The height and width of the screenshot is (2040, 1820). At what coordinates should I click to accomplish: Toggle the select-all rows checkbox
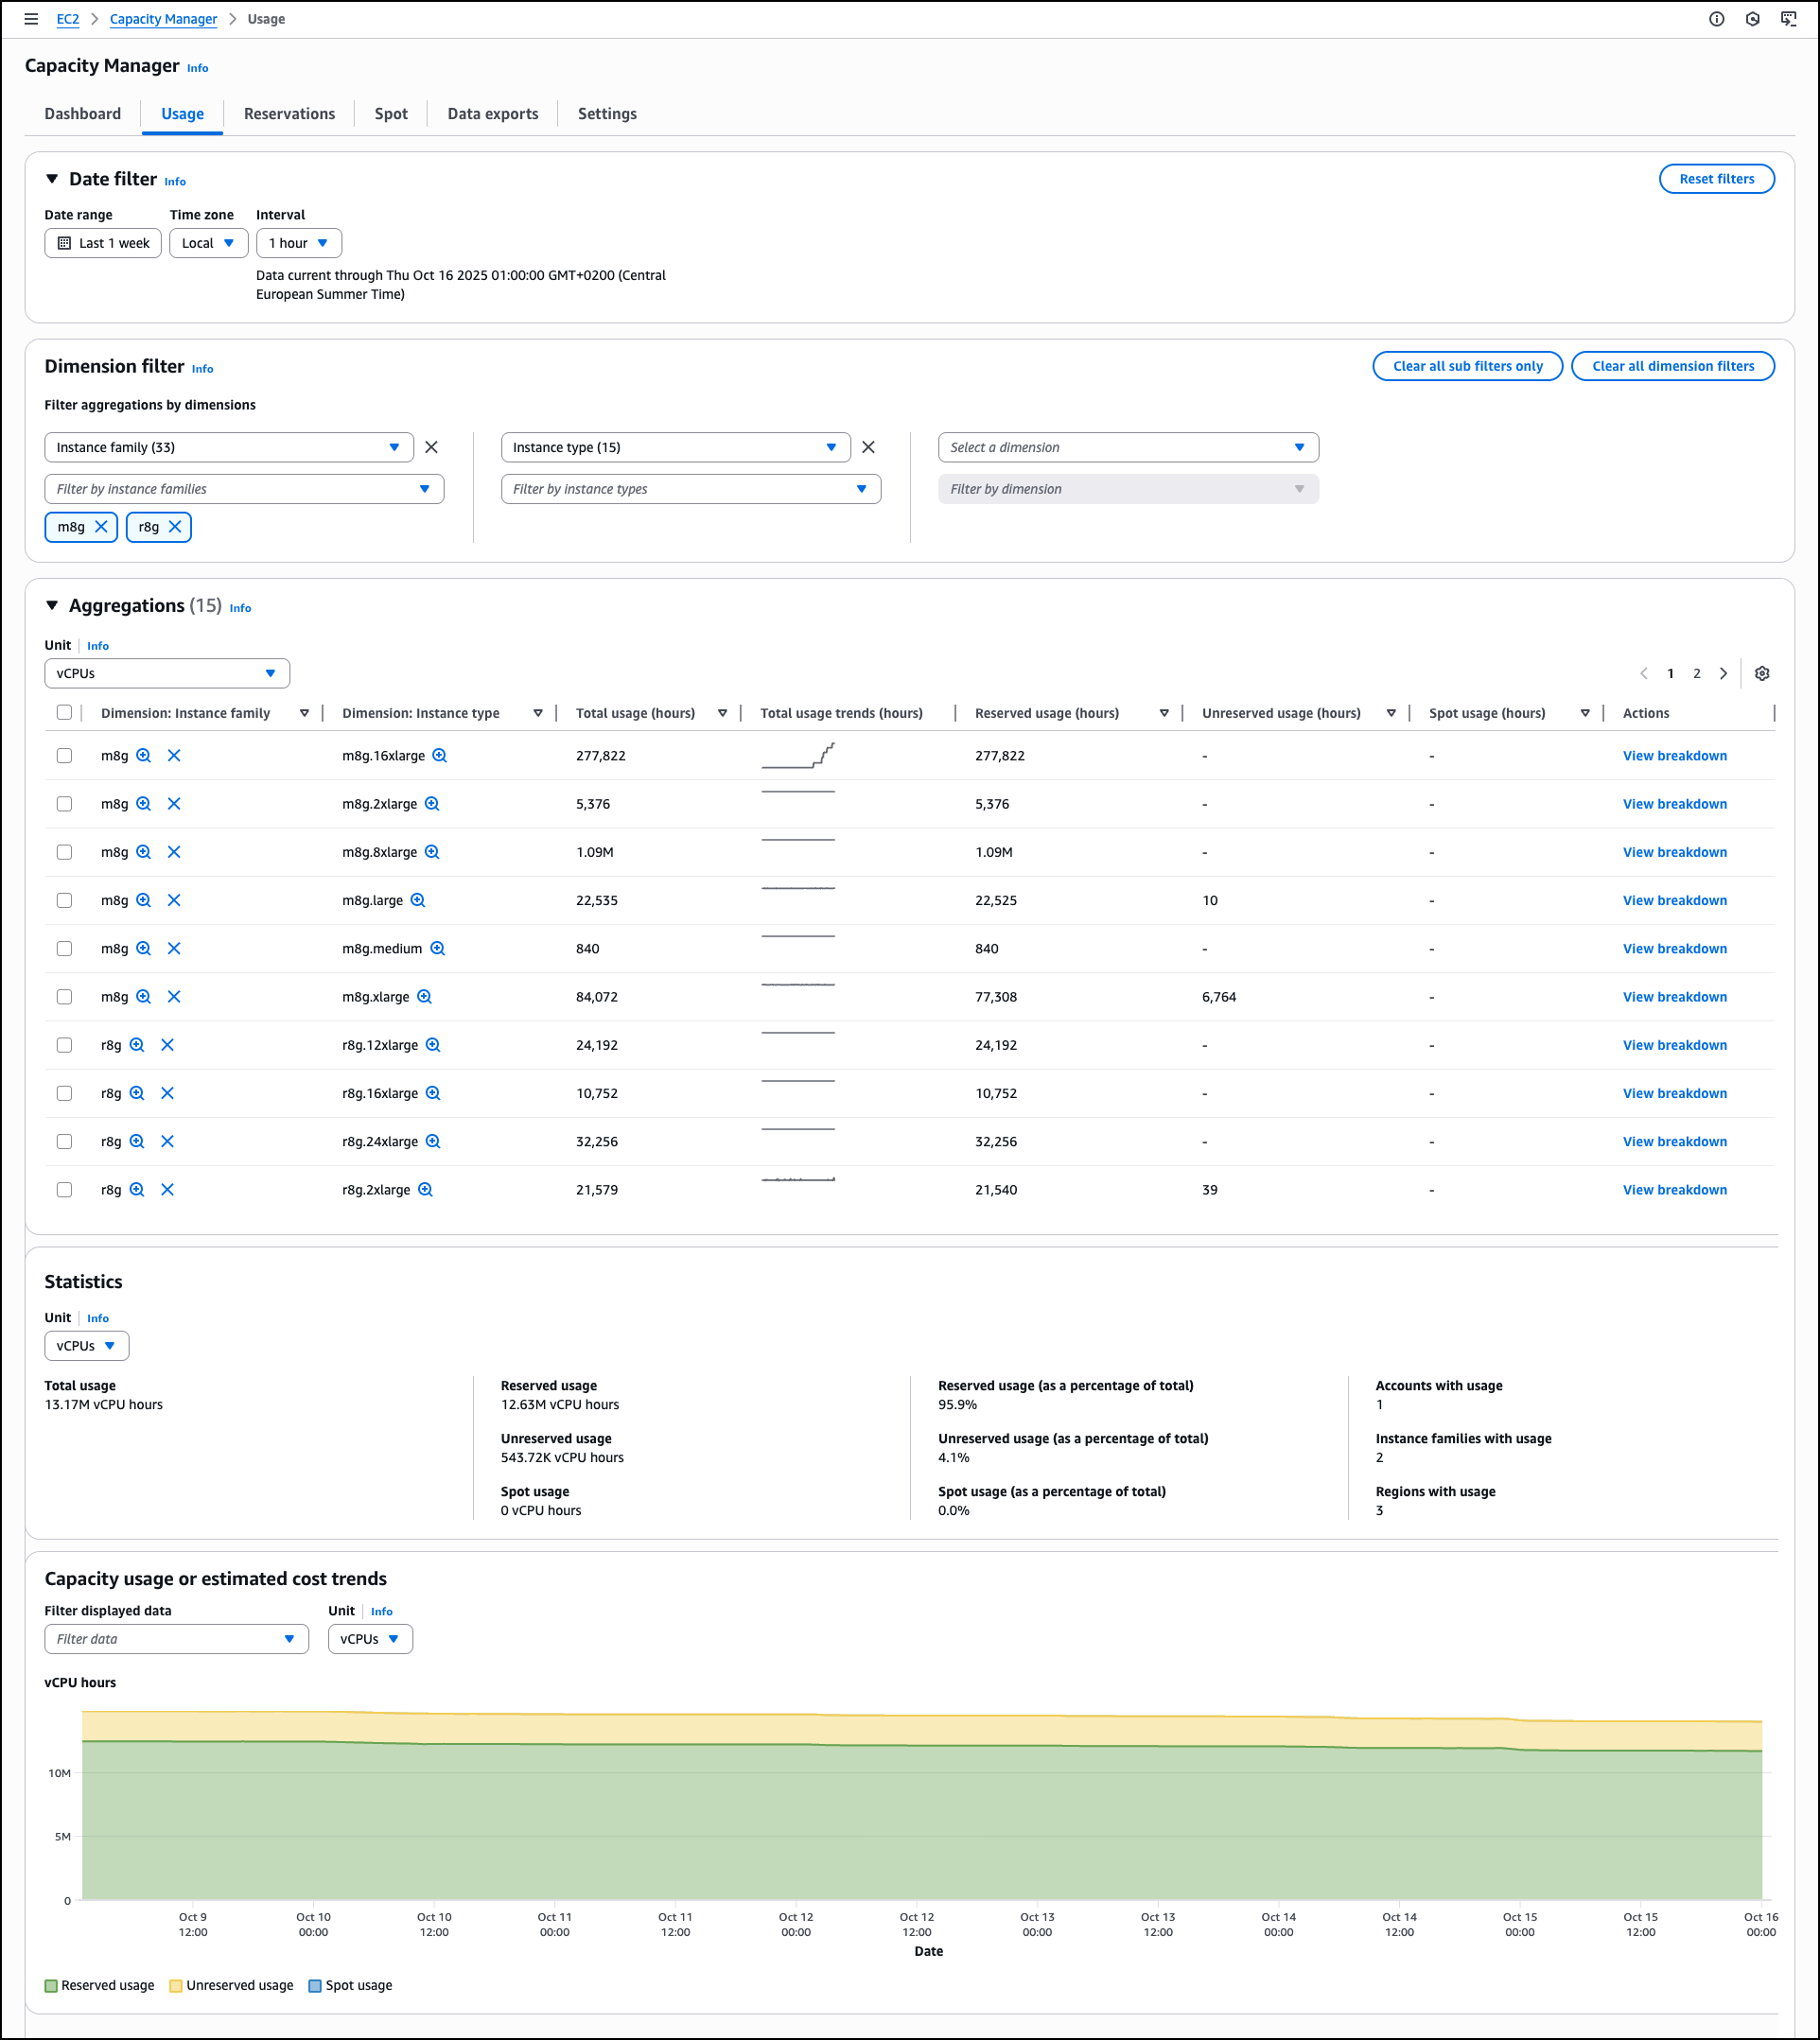pos(64,713)
